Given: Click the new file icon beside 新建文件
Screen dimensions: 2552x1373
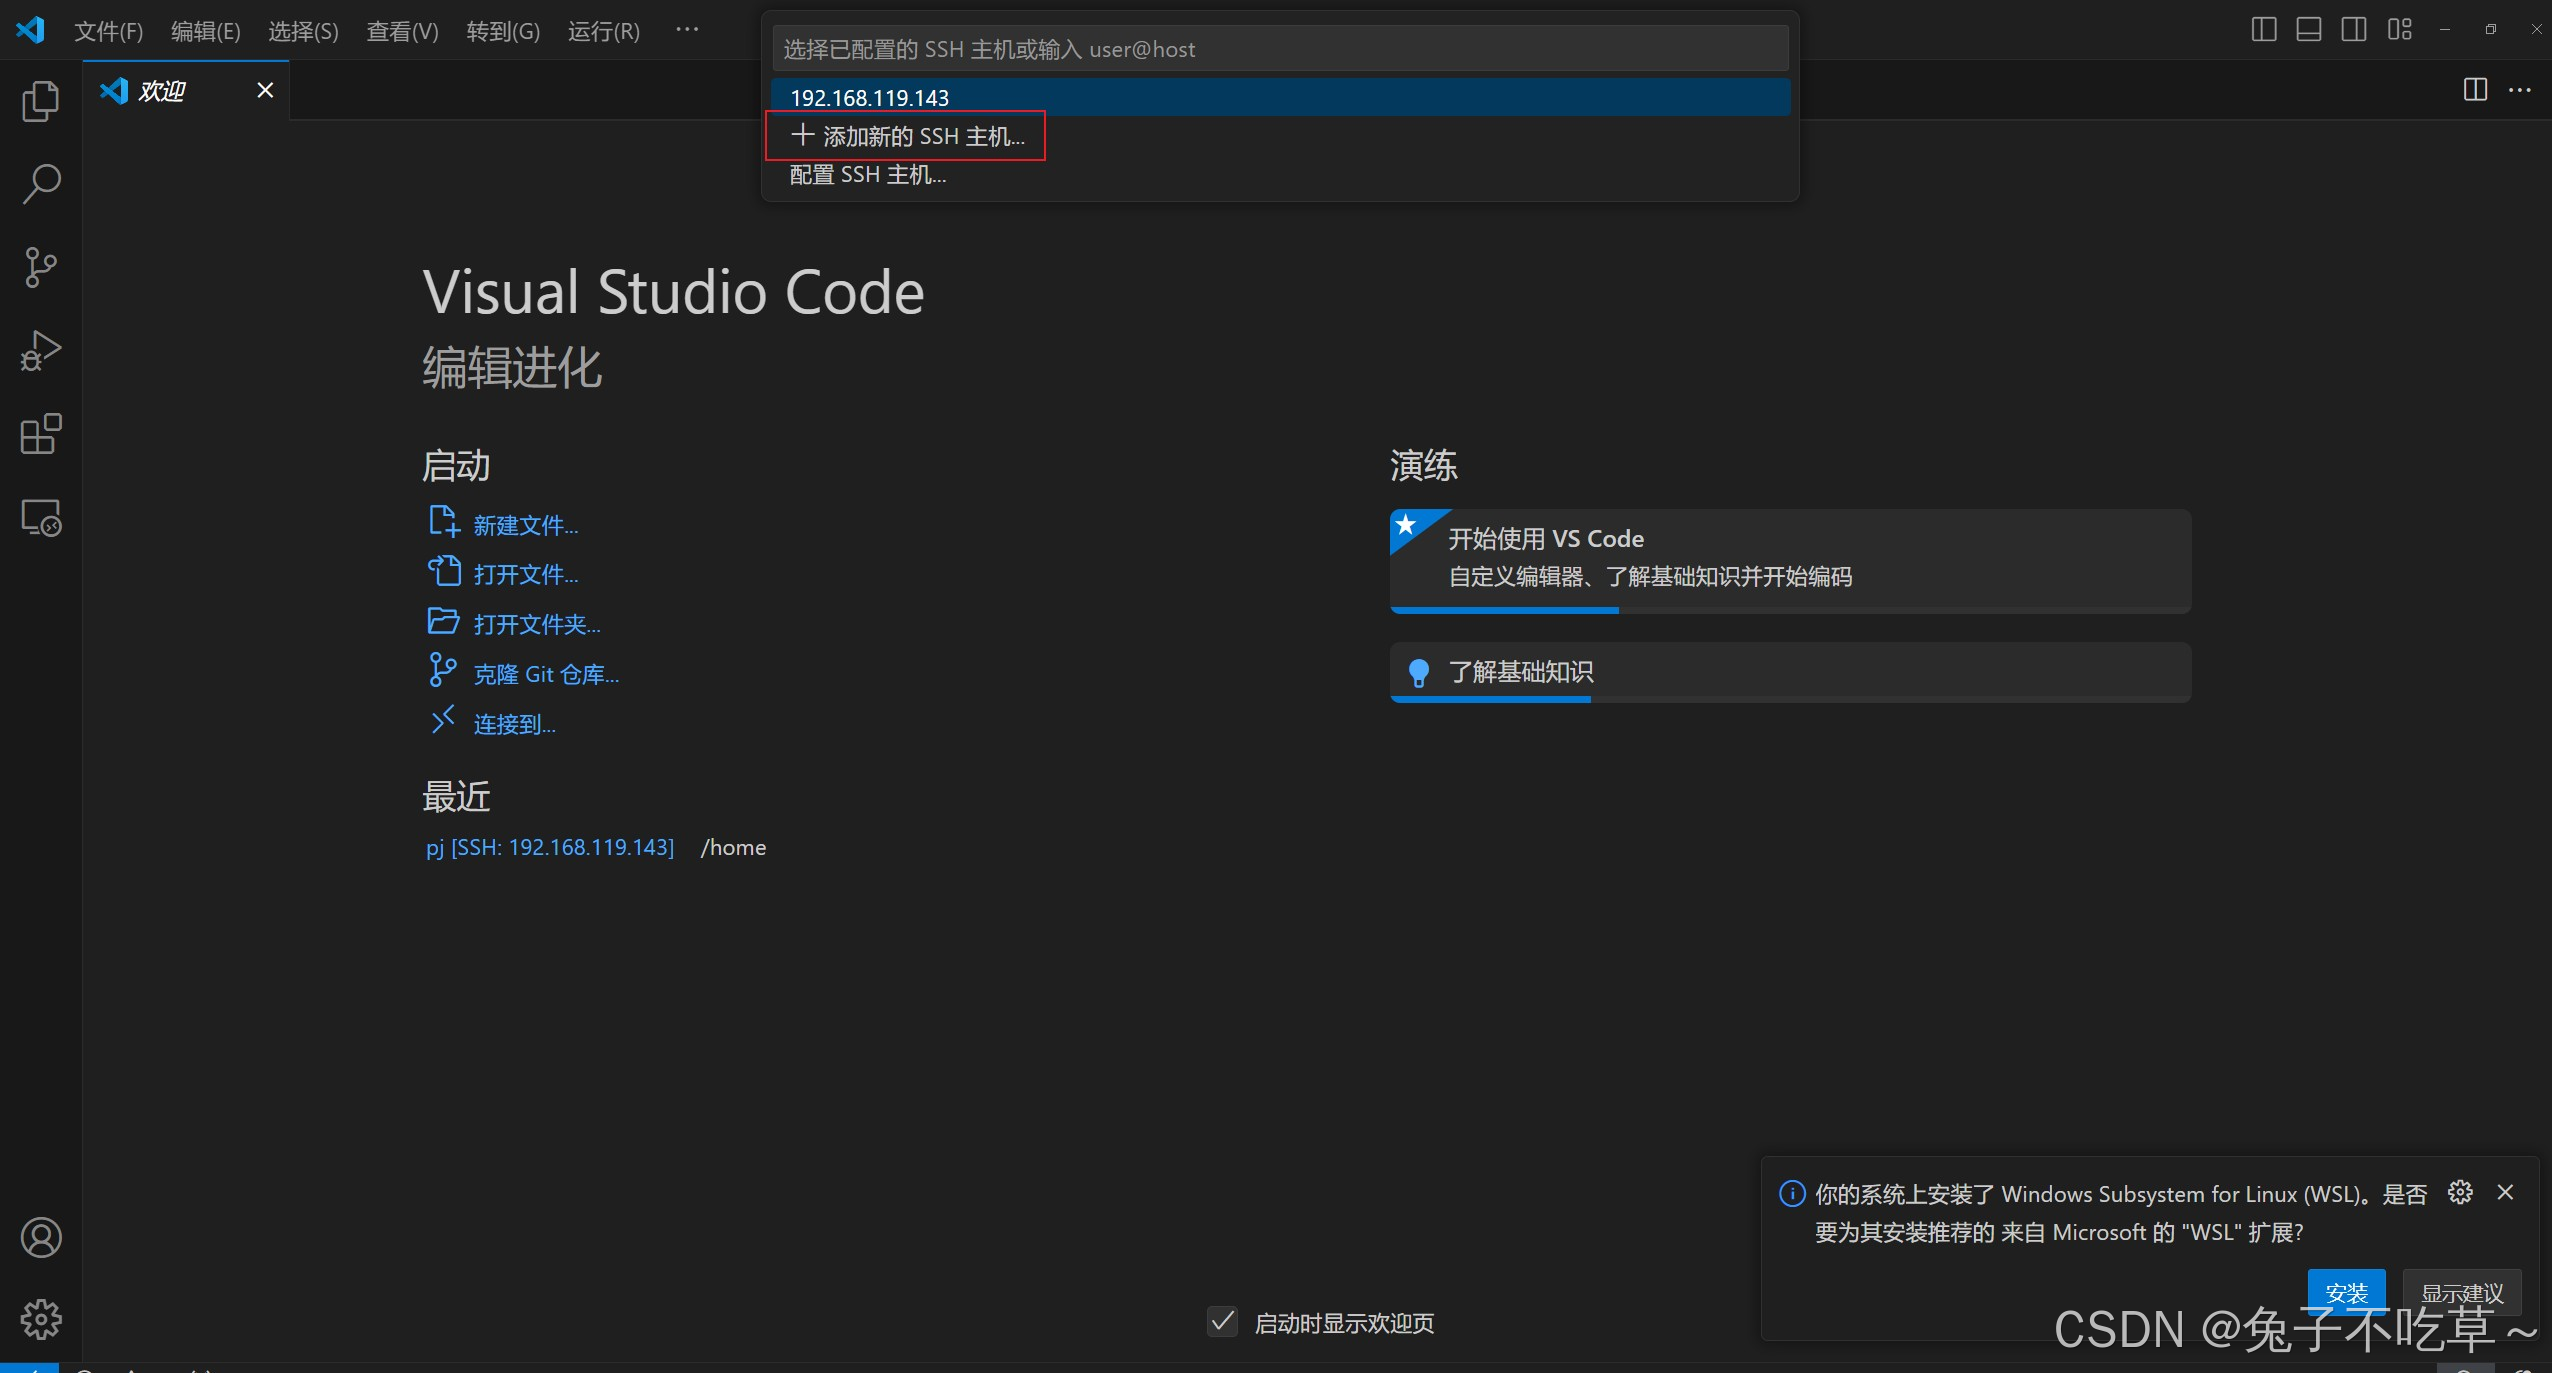Looking at the screenshot, I should (x=444, y=522).
